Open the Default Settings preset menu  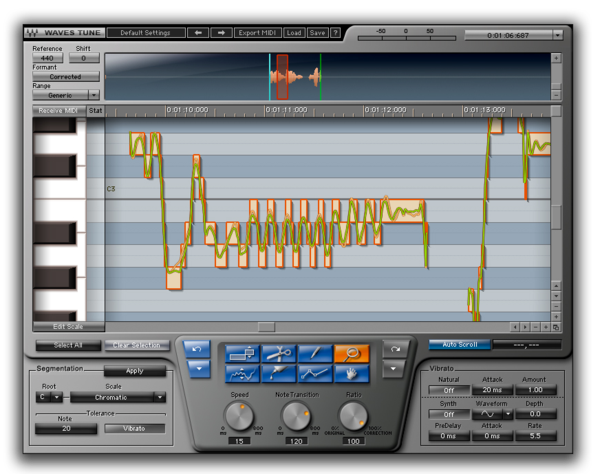(146, 33)
